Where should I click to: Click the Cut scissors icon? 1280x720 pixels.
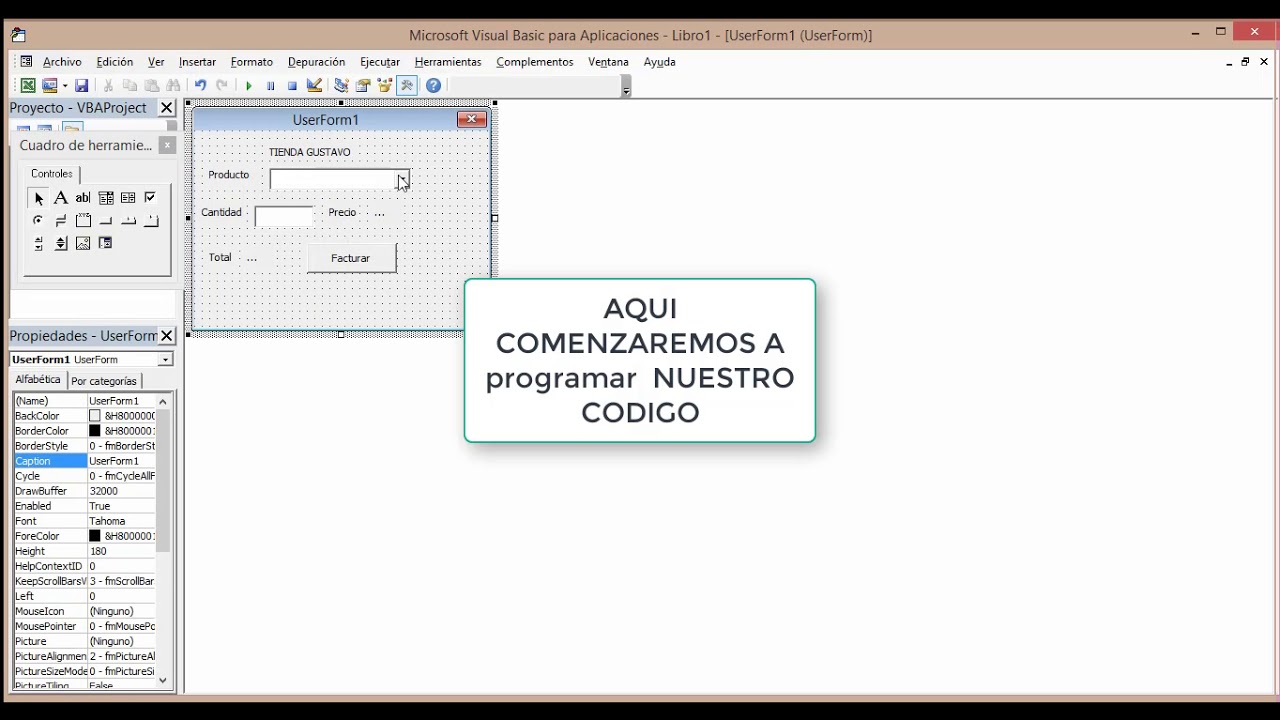click(x=108, y=86)
